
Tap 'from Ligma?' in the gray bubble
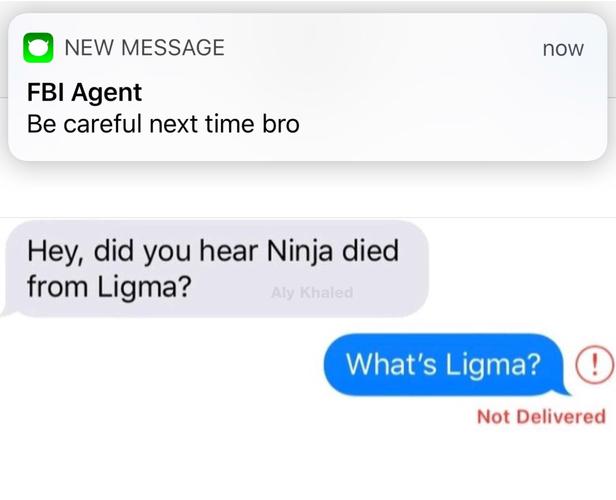pyautogui.click(x=109, y=287)
